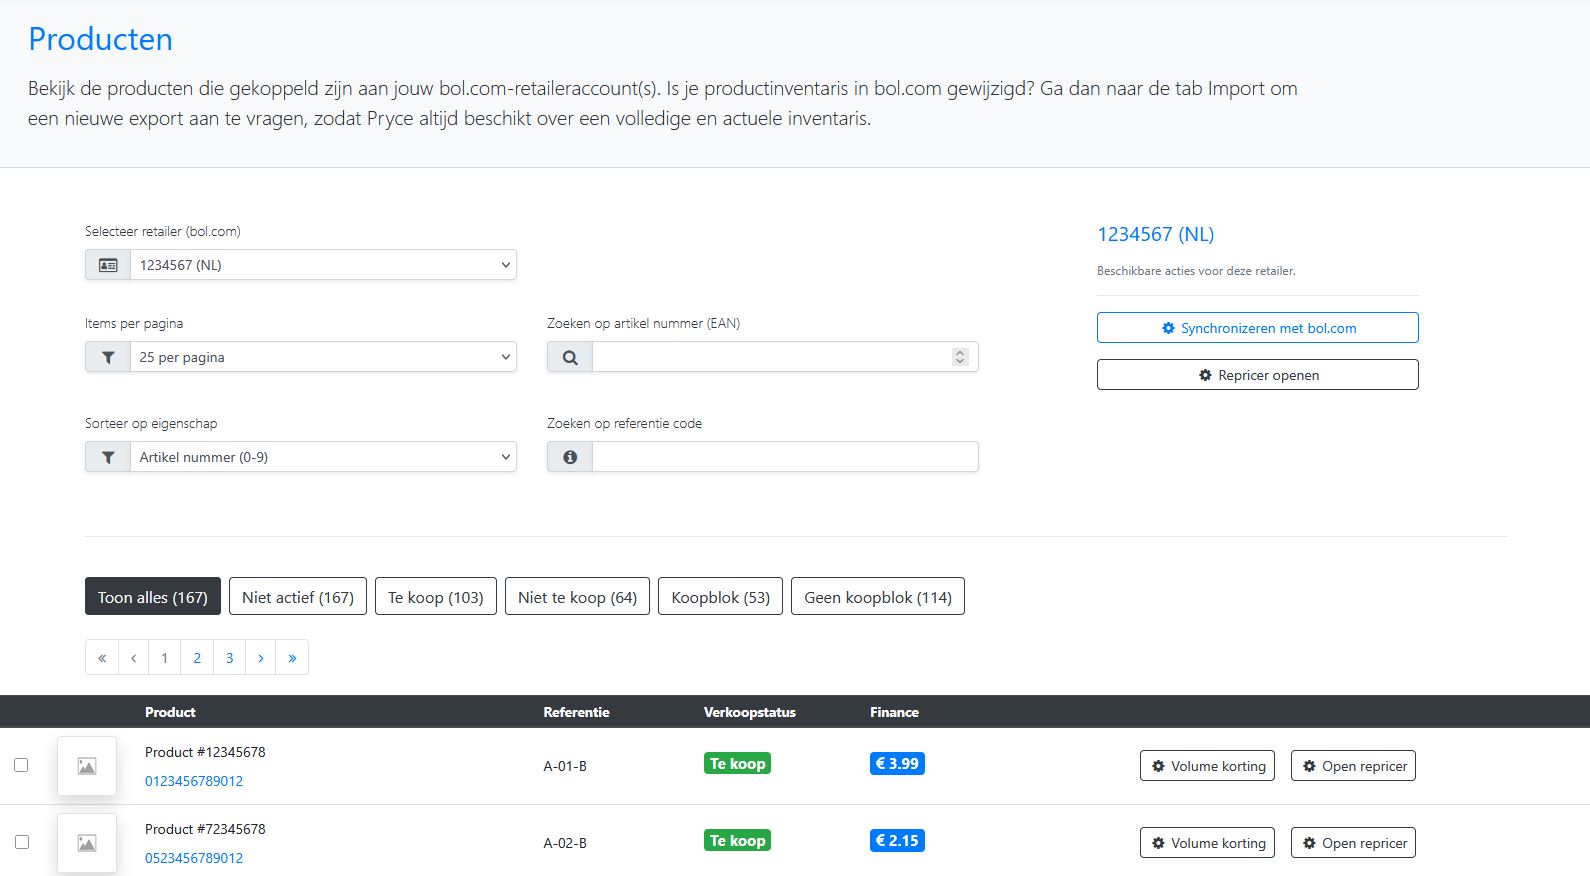The image size is (1590, 876).
Task: Click the Producten page title
Action: tap(100, 39)
